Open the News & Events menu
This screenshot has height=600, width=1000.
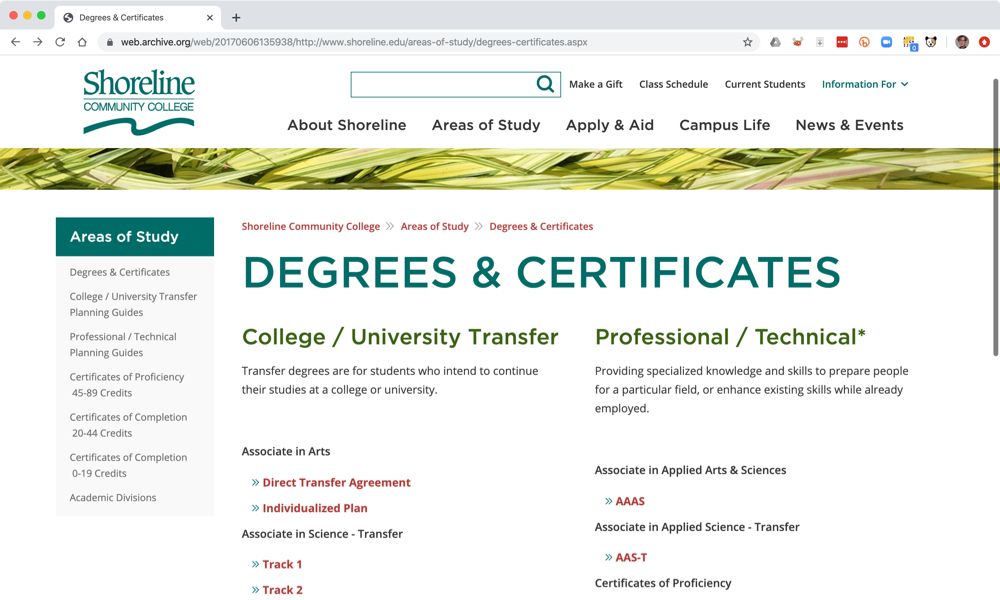pyautogui.click(x=849, y=125)
